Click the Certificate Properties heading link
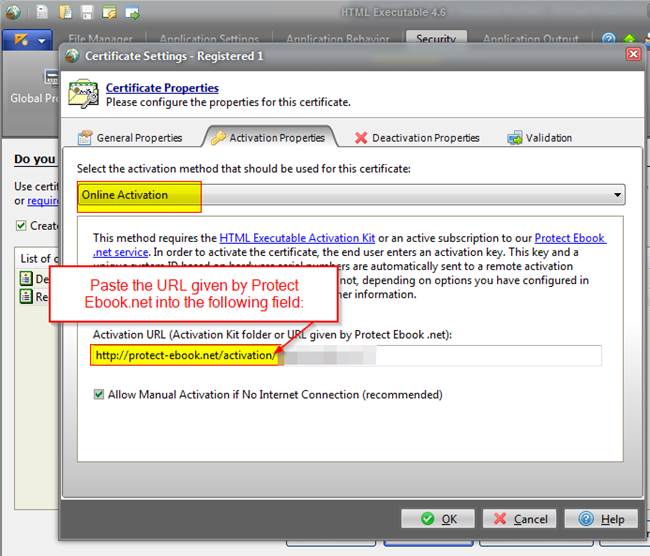This screenshot has width=650, height=556. tap(162, 88)
